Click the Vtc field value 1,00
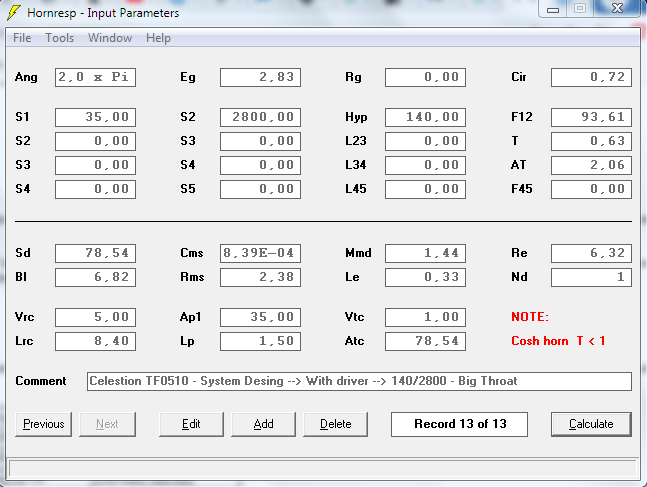Screen dimensions: 647x487 [x=425, y=317]
